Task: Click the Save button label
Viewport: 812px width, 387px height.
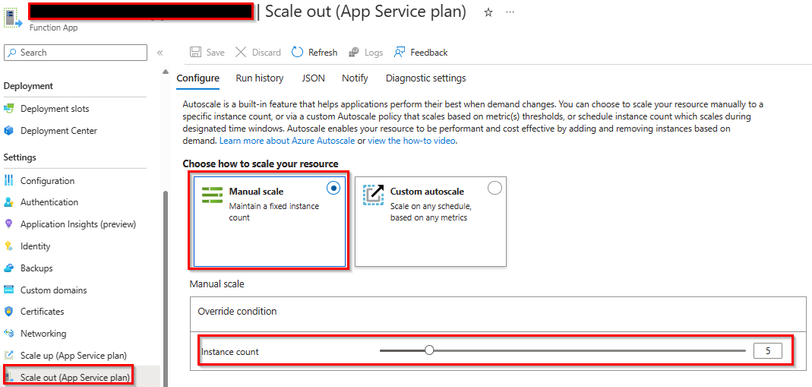Action: click(x=215, y=52)
